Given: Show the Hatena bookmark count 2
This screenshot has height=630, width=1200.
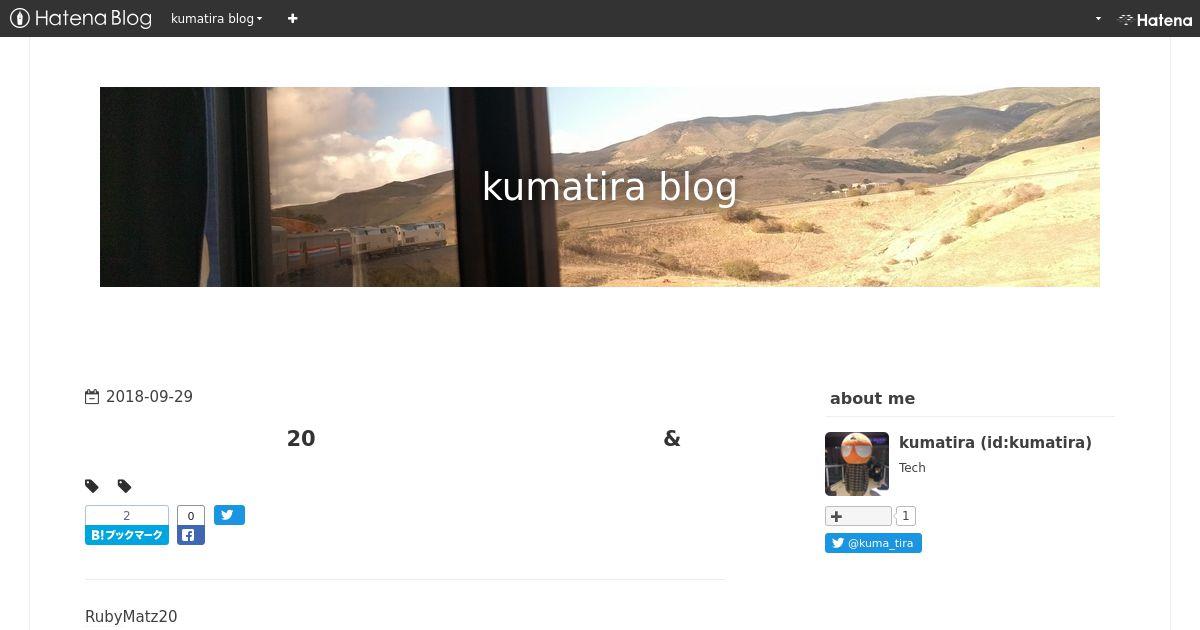Looking at the screenshot, I should coord(127,516).
